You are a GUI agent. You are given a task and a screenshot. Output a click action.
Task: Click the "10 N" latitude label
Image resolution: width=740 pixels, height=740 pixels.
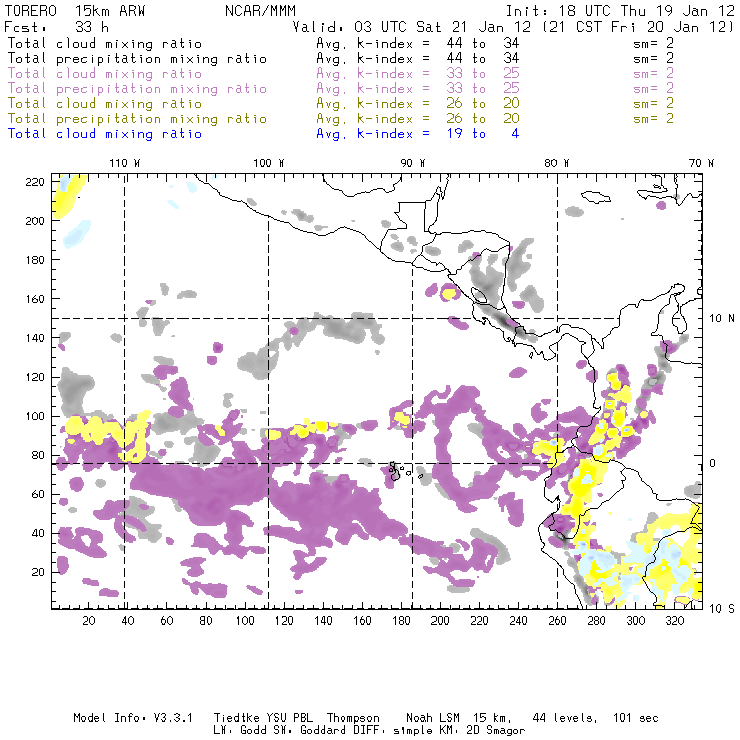point(722,319)
